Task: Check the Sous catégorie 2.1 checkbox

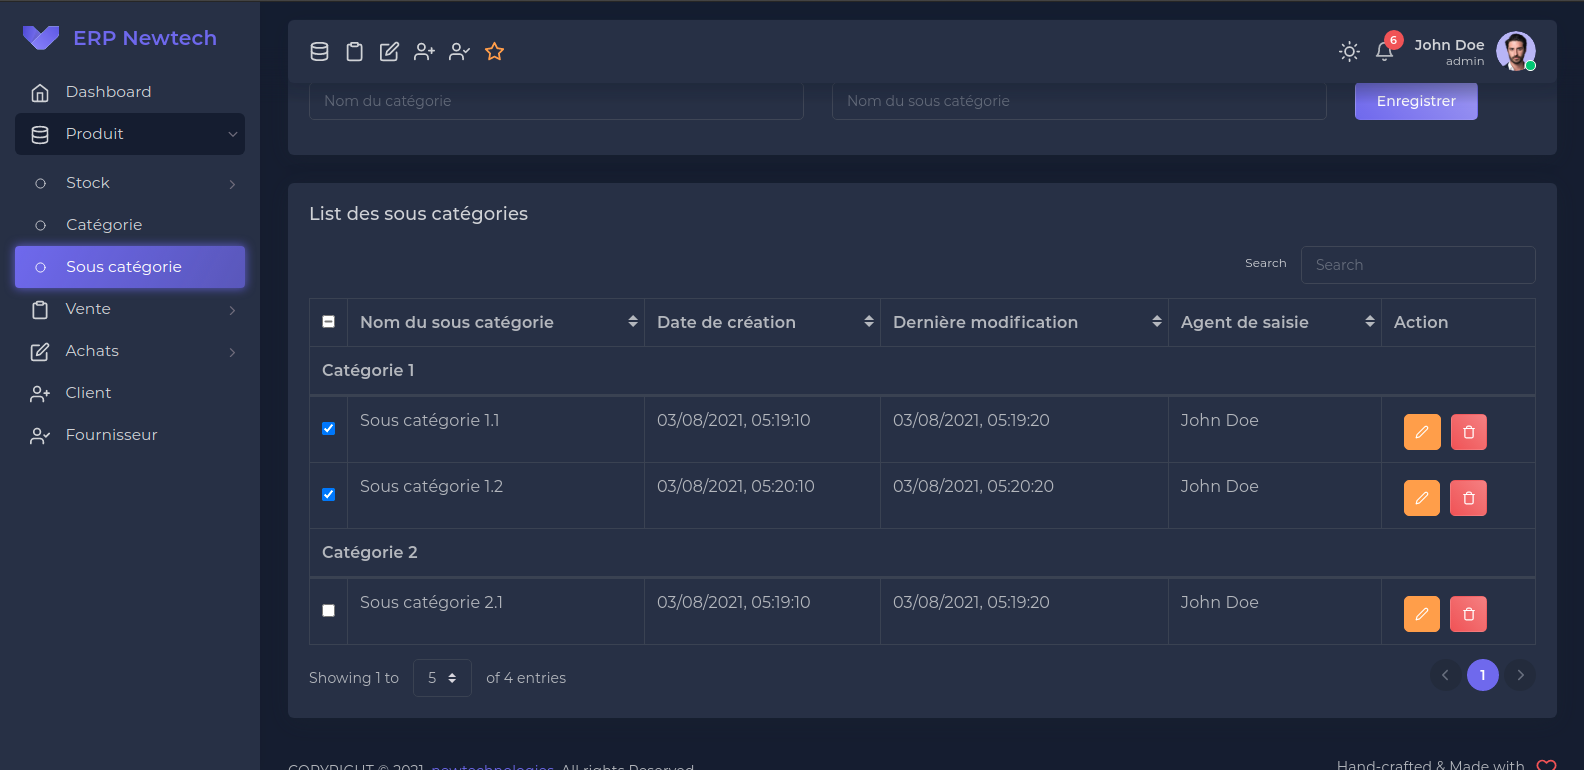Action: click(328, 610)
